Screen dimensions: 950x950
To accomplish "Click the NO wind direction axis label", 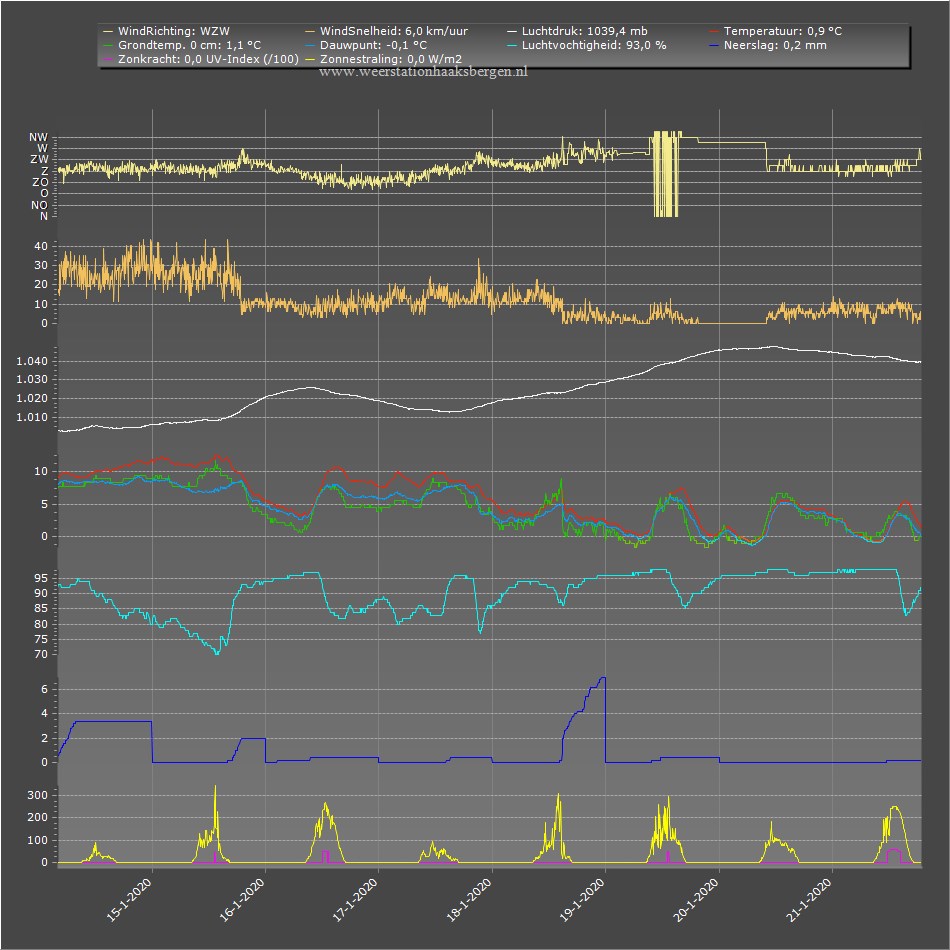I will pyautogui.click(x=39, y=205).
